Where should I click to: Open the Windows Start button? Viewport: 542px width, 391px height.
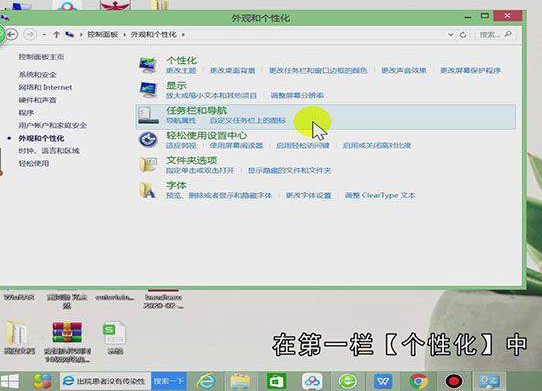(x=10, y=381)
